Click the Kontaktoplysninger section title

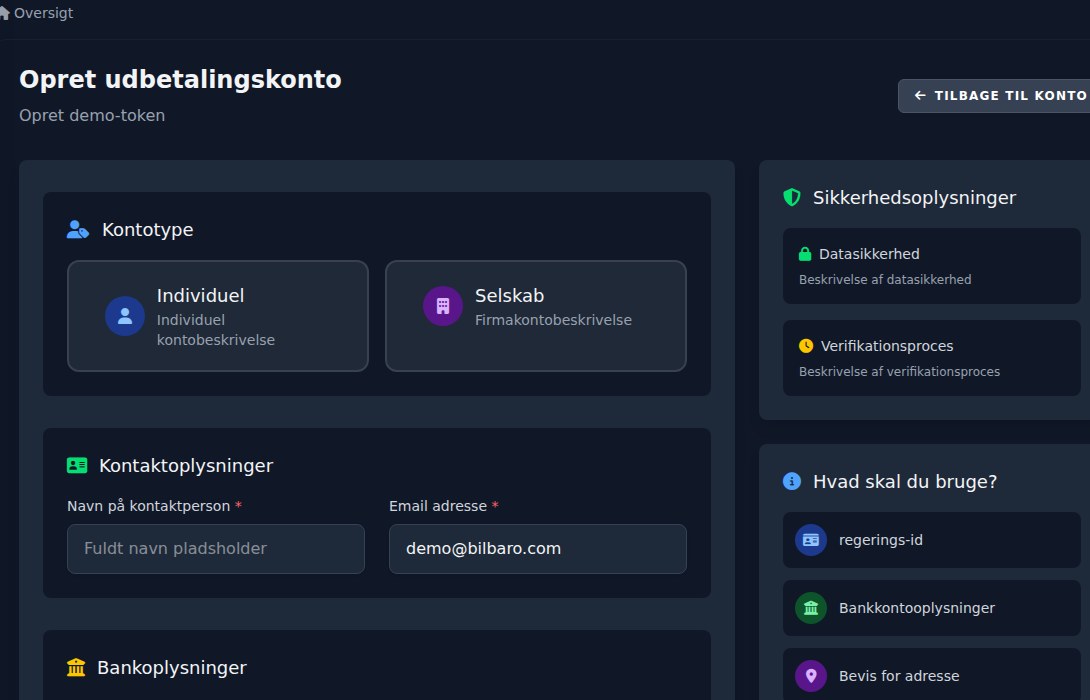click(186, 466)
